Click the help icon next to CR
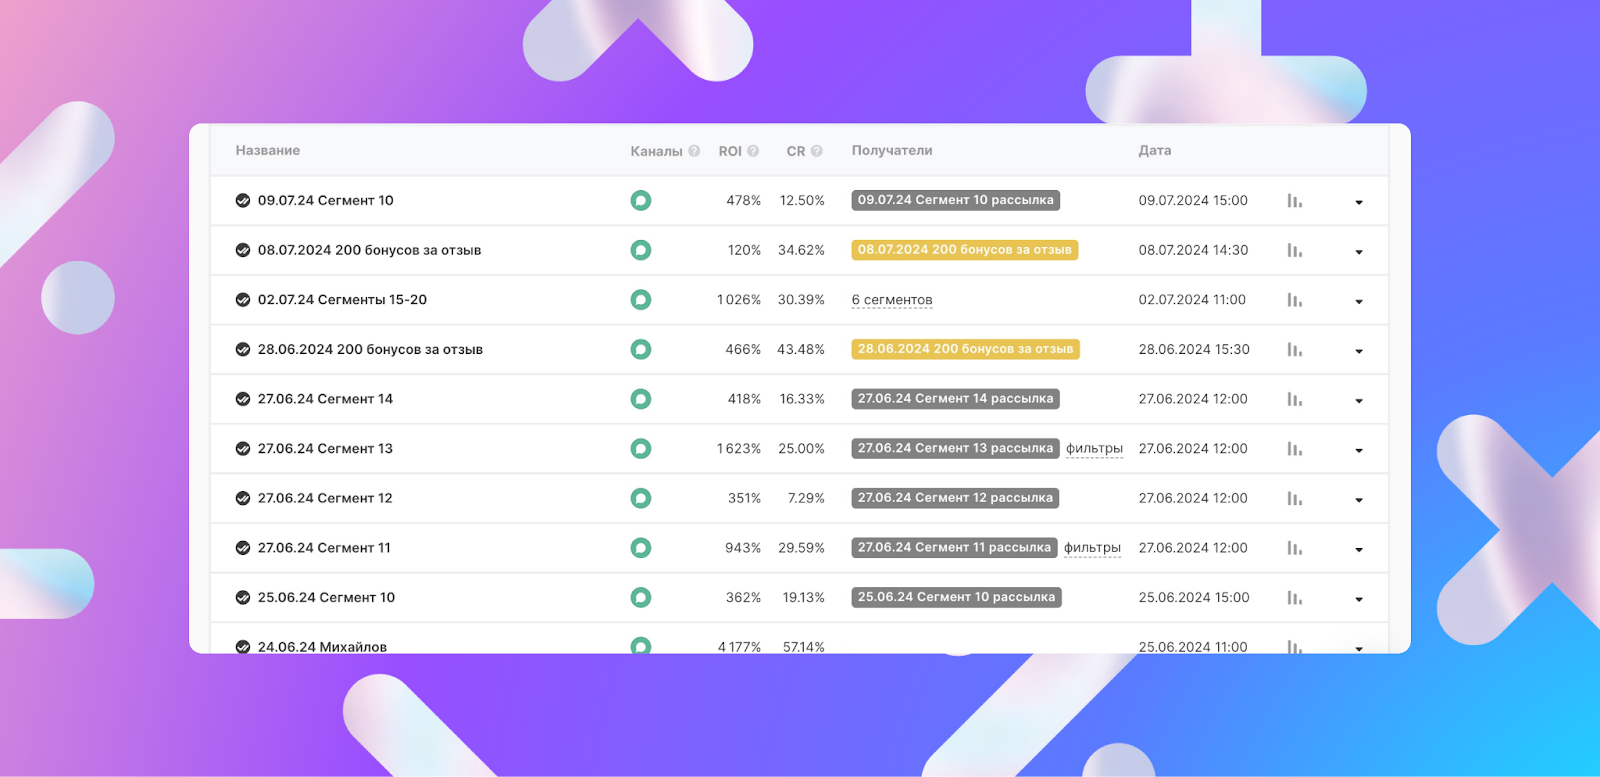 click(817, 151)
